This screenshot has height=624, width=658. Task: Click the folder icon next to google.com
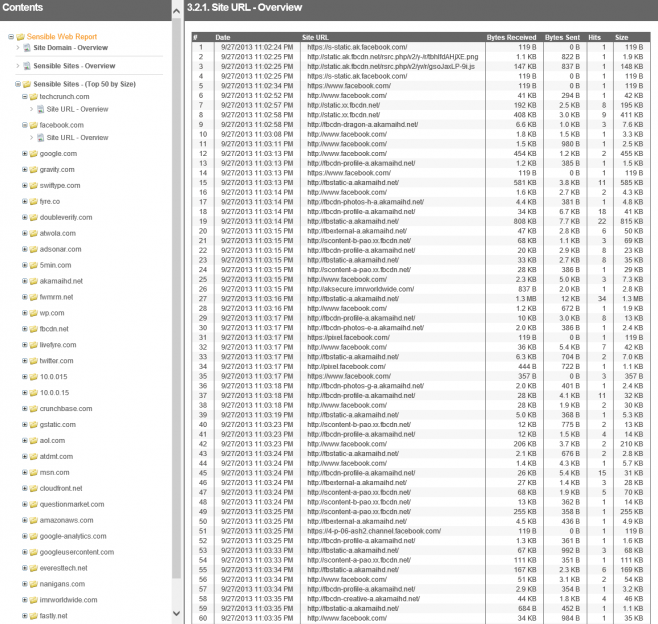(34, 153)
